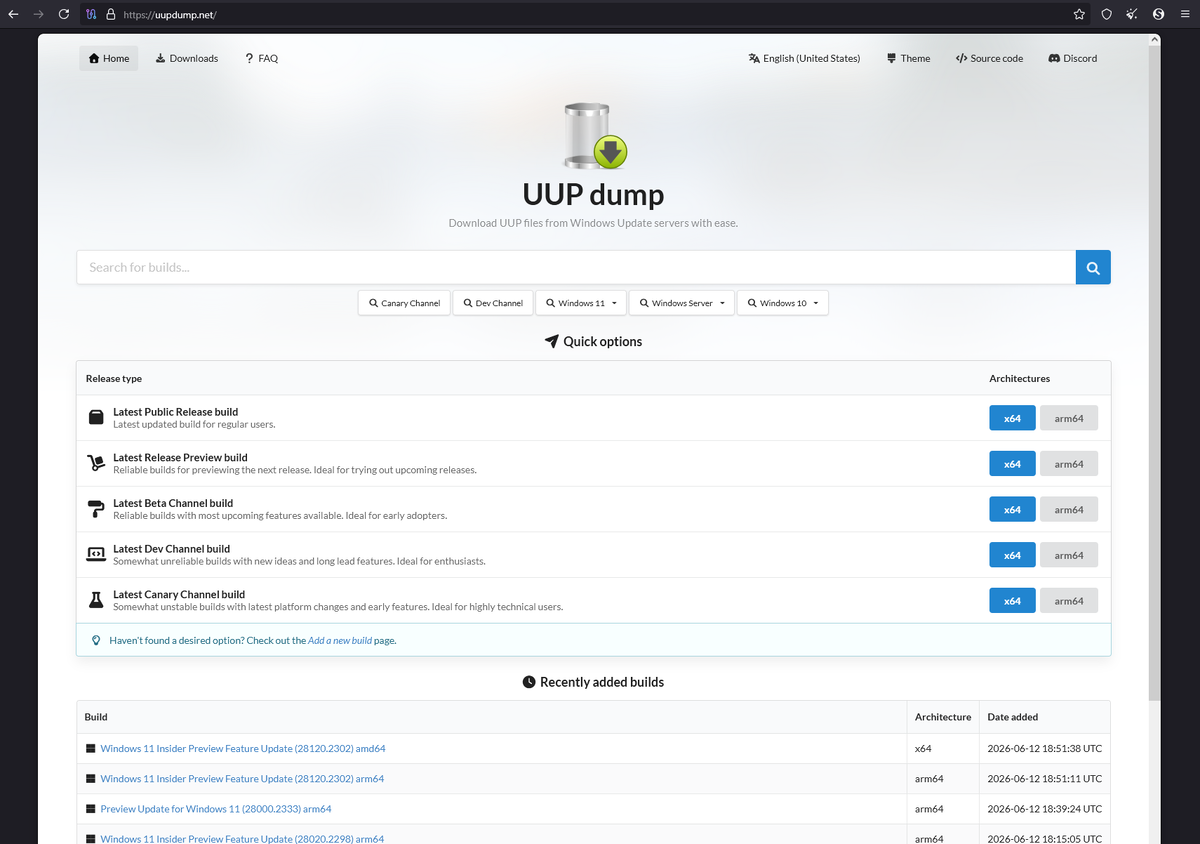This screenshot has width=1200, height=844.
Task: Open the Theme switcher
Action: [x=908, y=58]
